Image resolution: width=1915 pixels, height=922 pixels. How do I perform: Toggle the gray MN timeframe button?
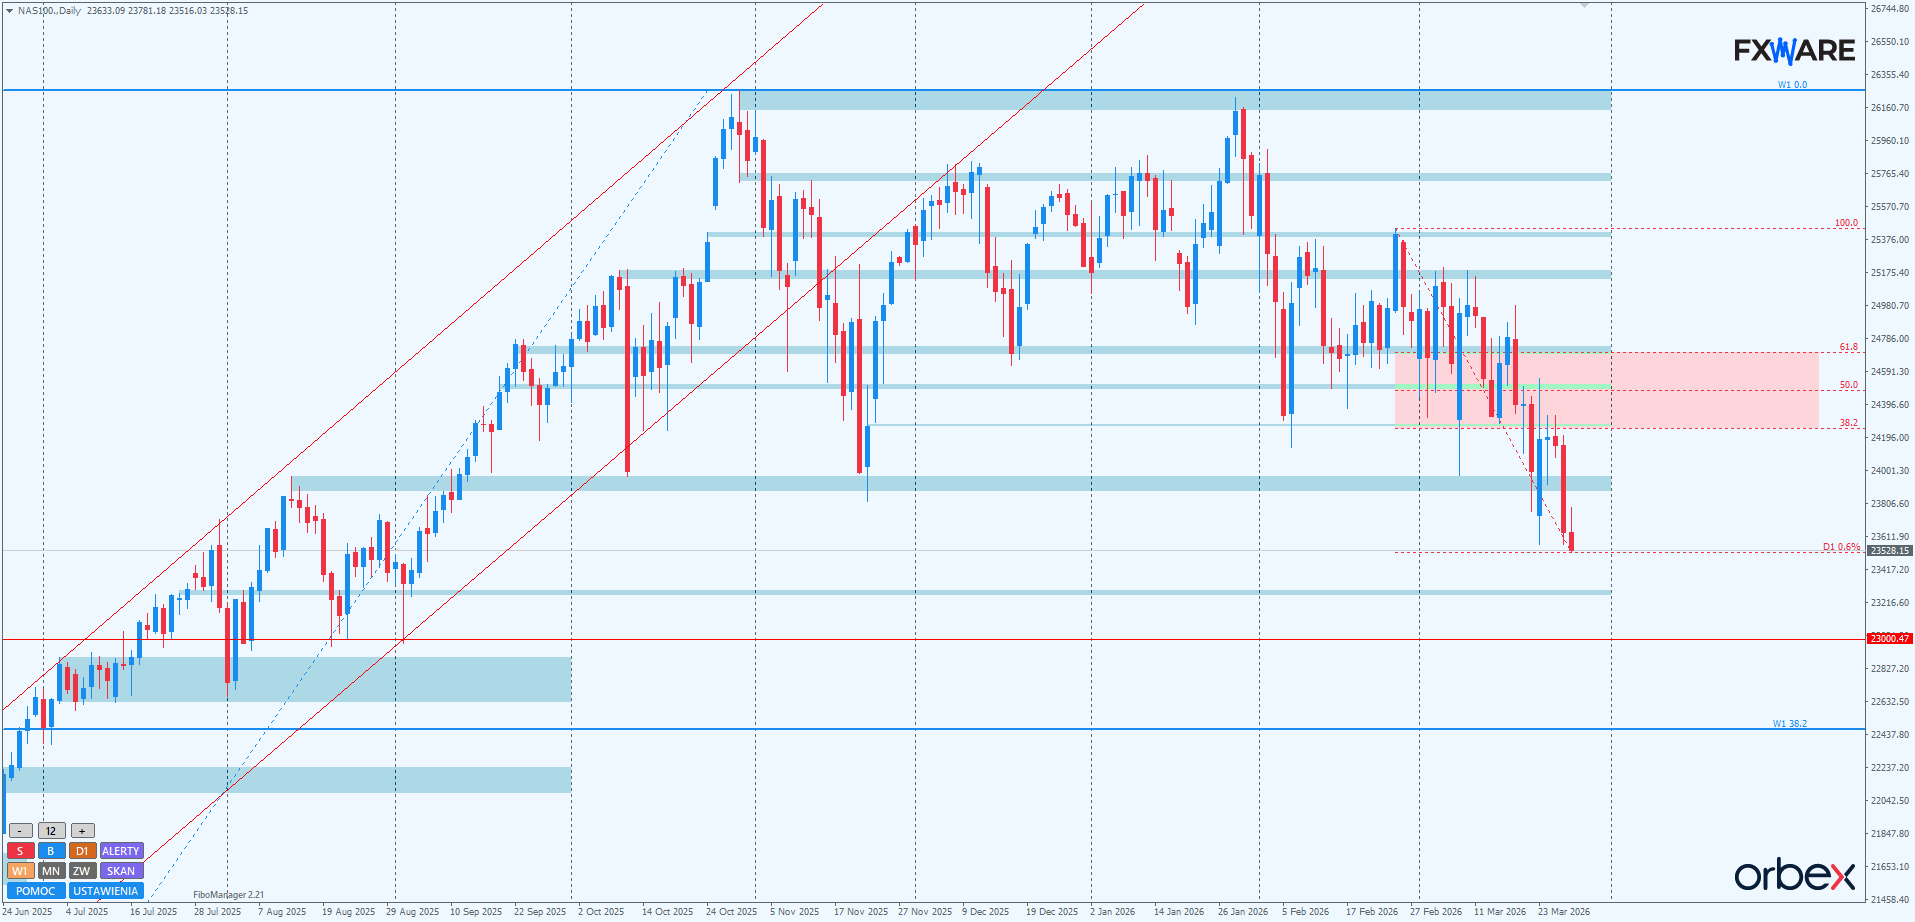point(51,871)
